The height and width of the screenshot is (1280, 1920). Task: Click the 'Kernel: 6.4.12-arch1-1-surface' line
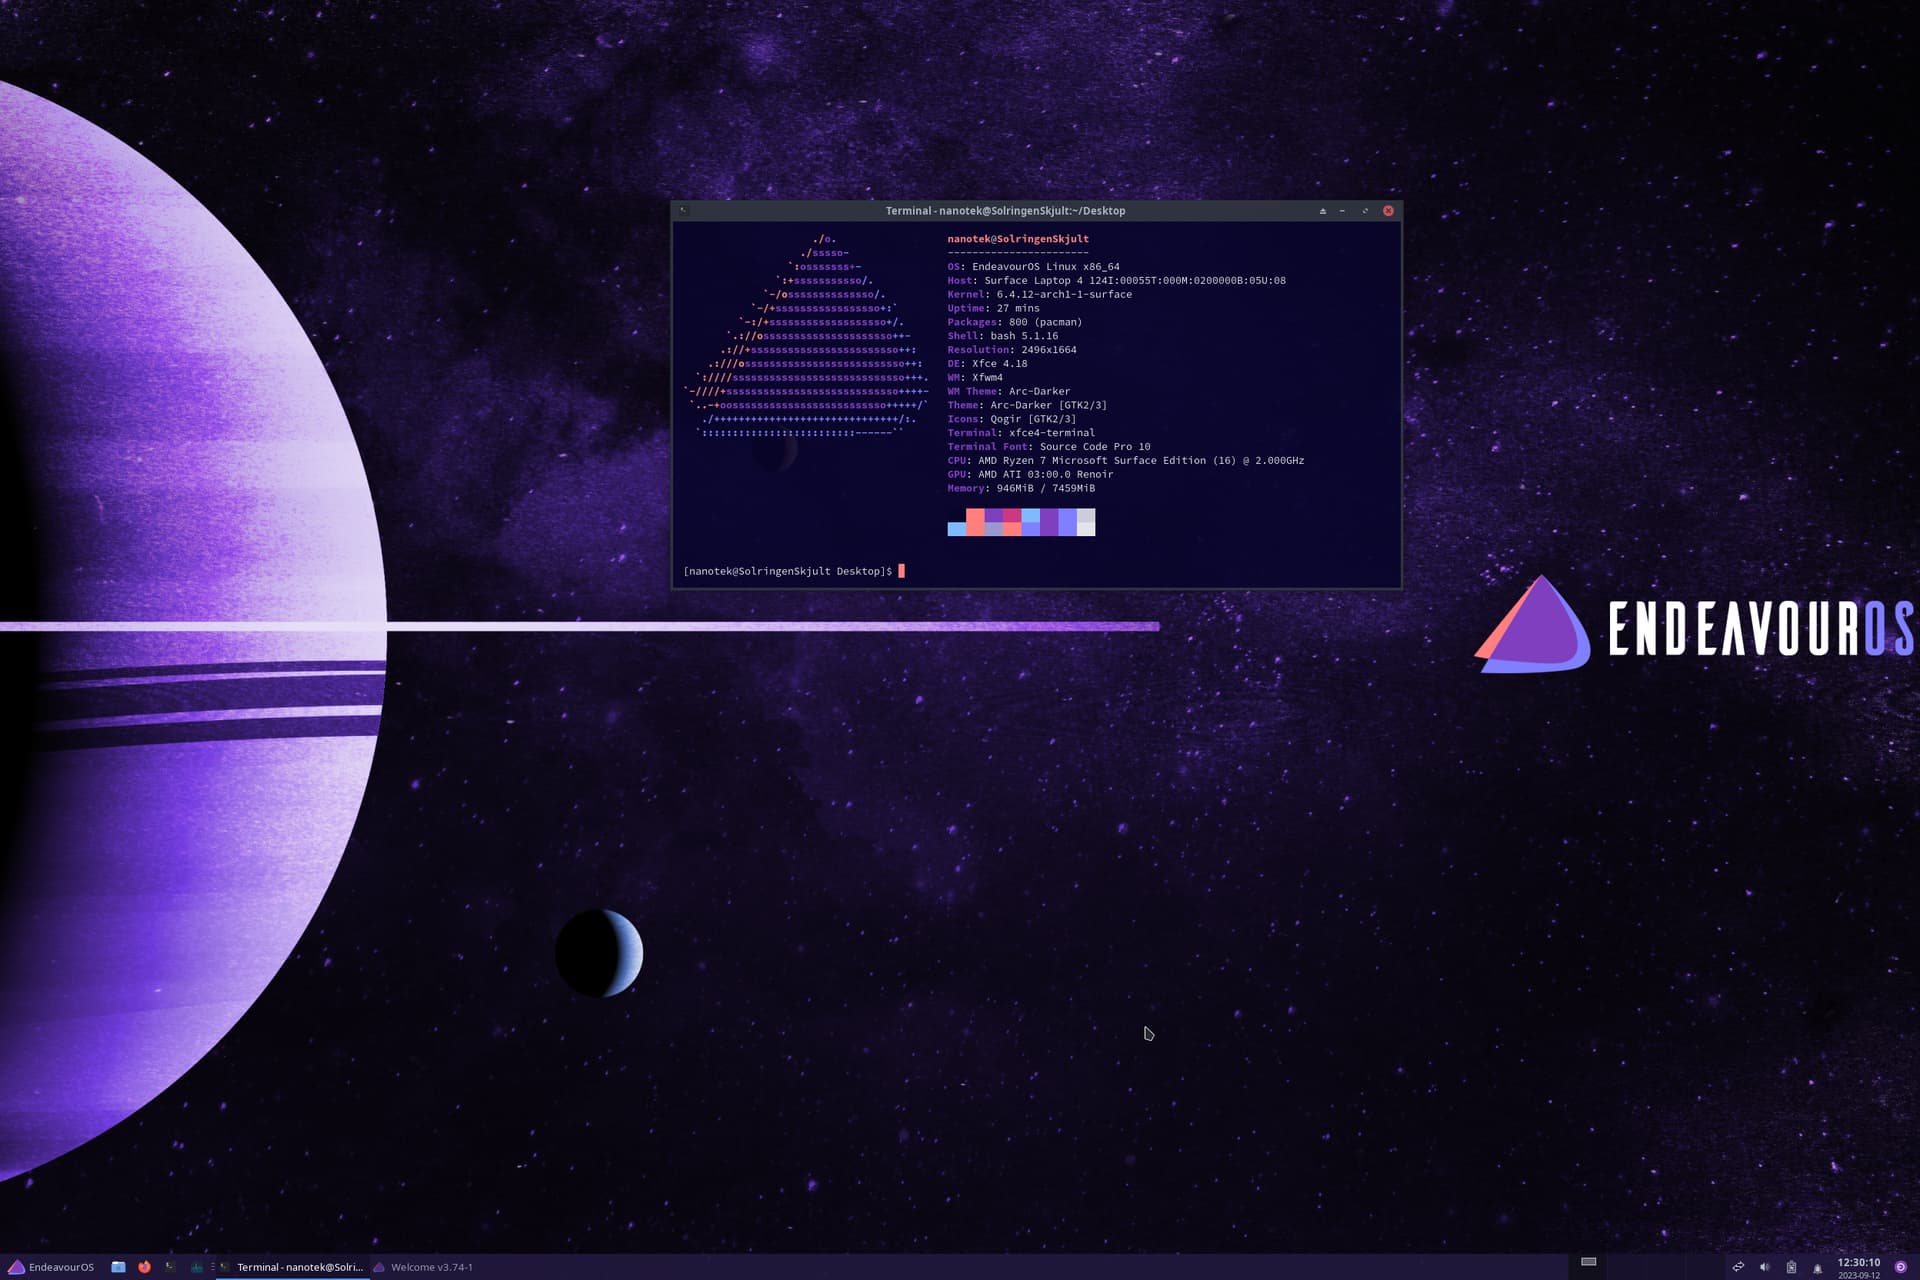[x=1039, y=295]
